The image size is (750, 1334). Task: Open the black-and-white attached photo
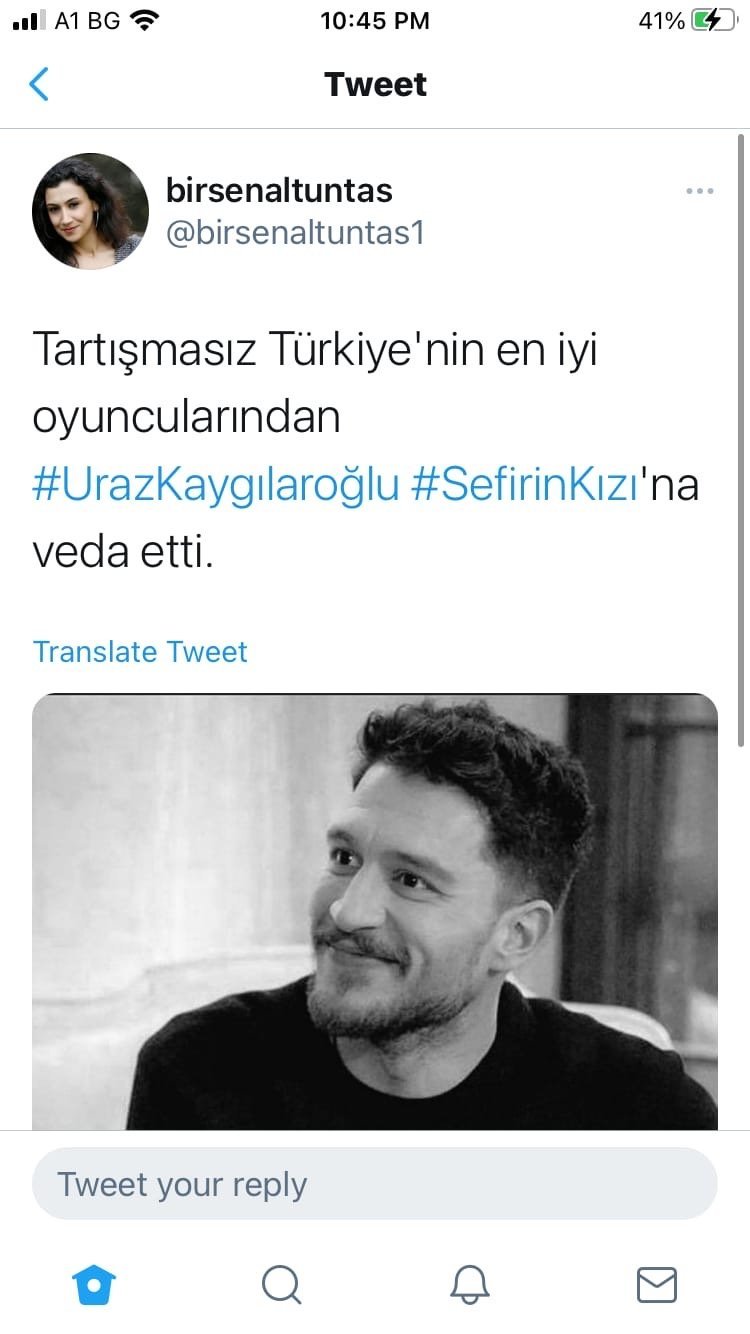375,912
